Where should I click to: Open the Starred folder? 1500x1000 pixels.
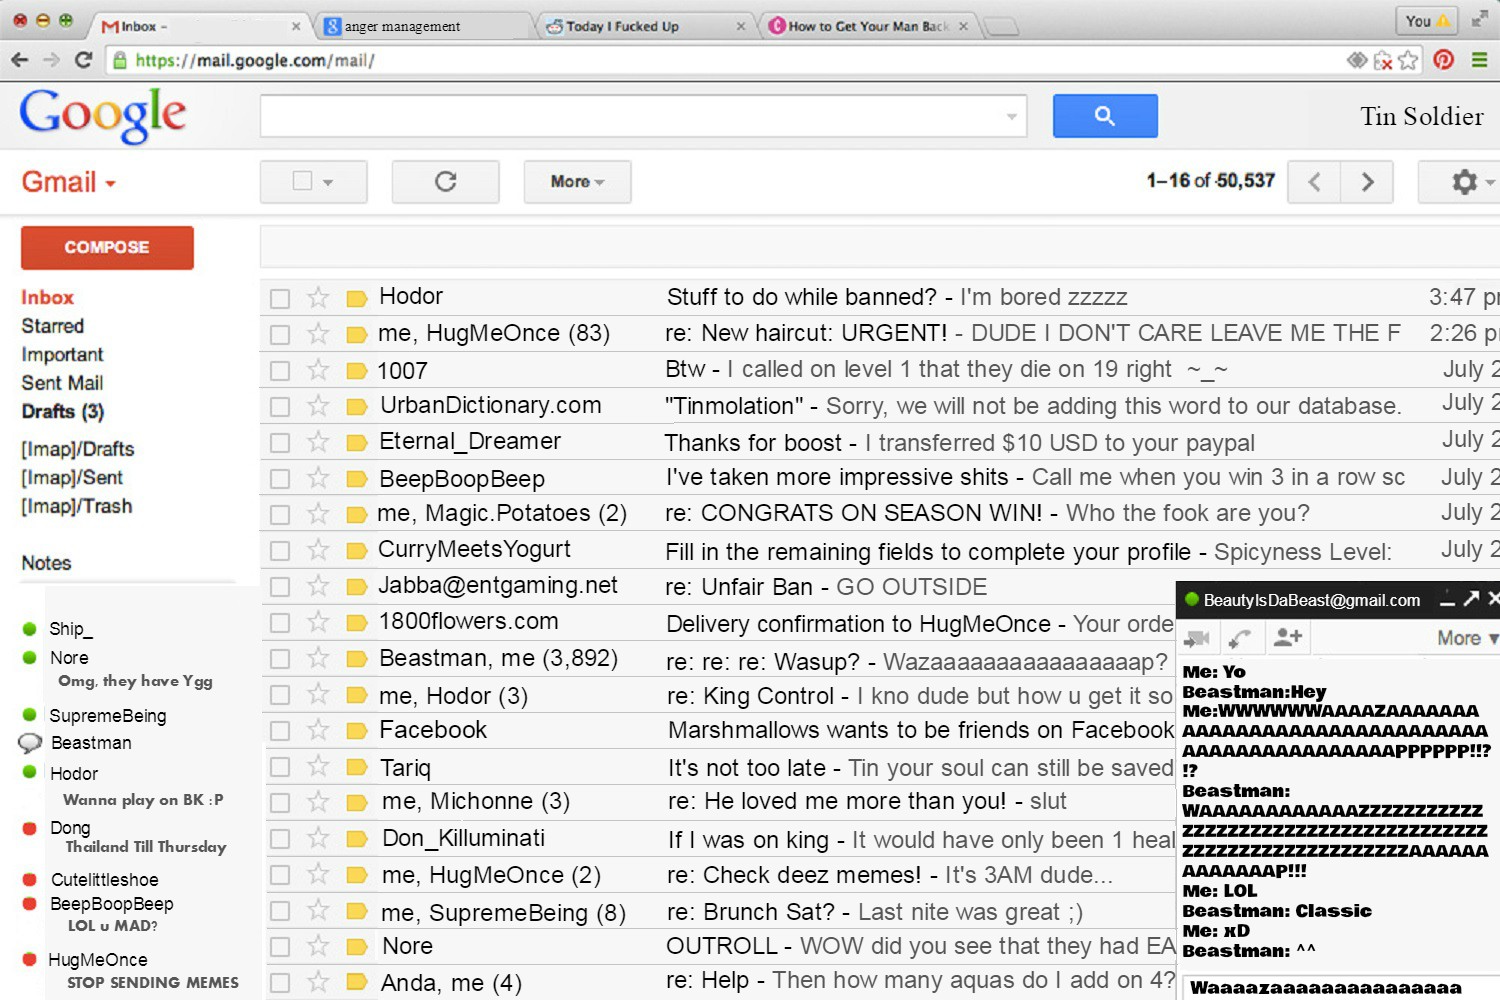(53, 326)
